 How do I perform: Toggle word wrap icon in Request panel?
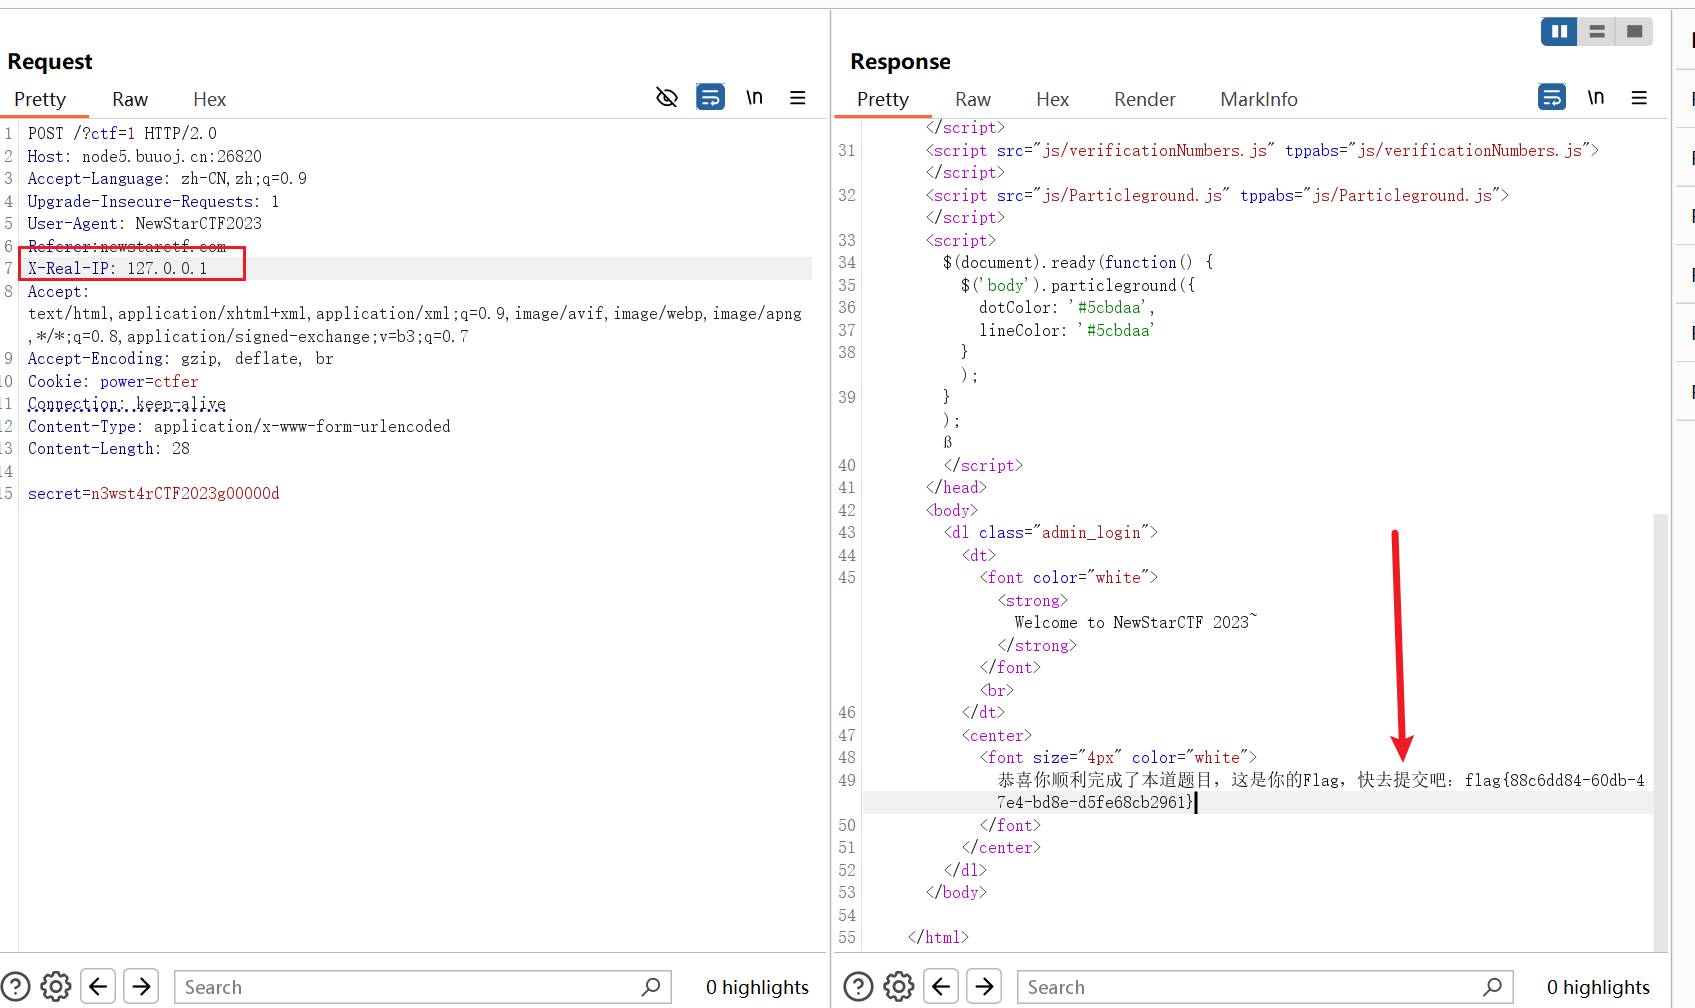click(711, 97)
